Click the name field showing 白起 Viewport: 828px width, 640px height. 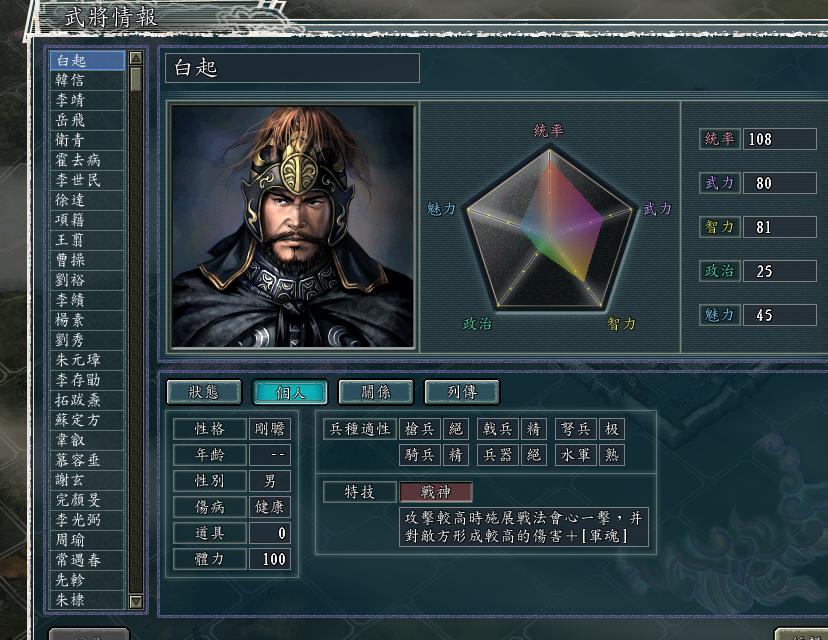click(290, 69)
